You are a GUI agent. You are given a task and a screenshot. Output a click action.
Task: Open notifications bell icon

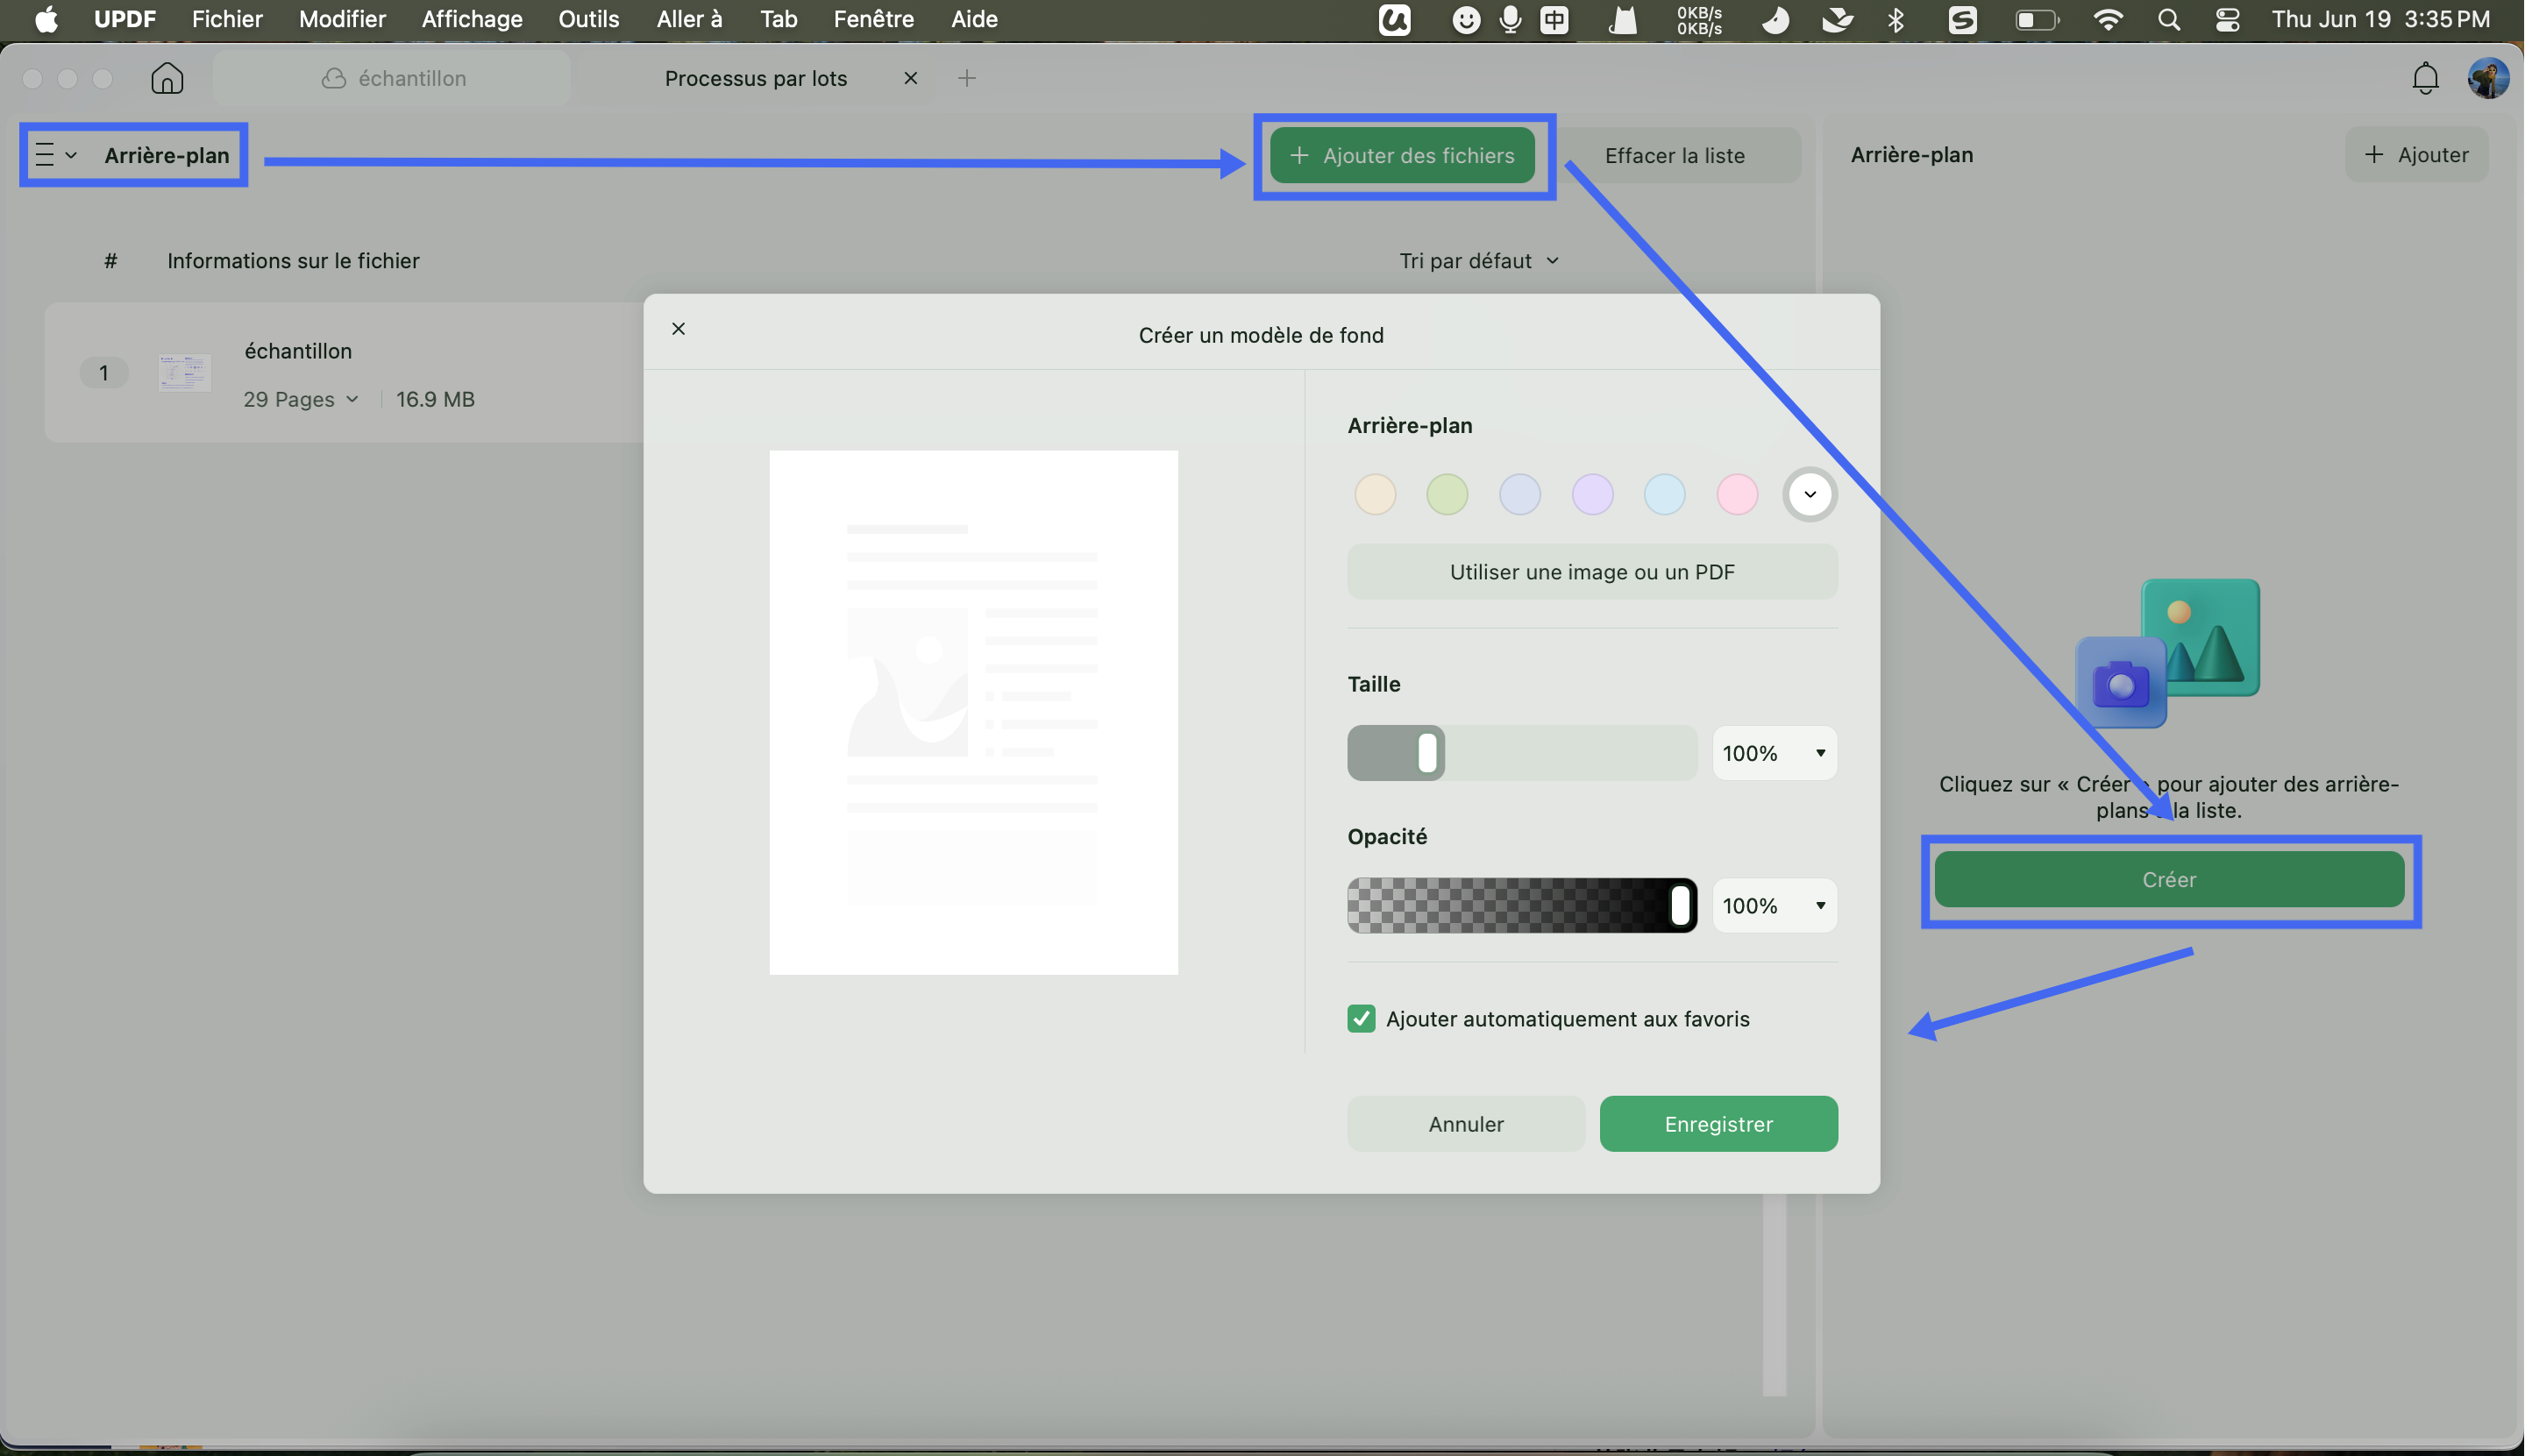point(2425,78)
